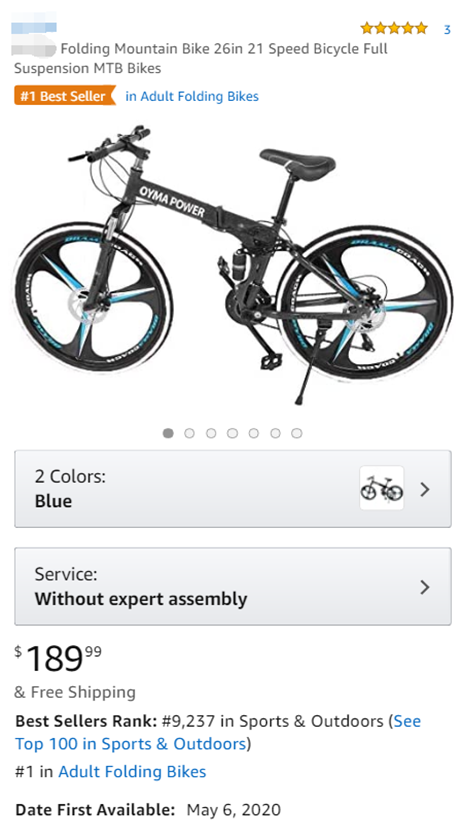Click the Blue color bike thumbnail
This screenshot has width=461, height=836.
click(382, 488)
